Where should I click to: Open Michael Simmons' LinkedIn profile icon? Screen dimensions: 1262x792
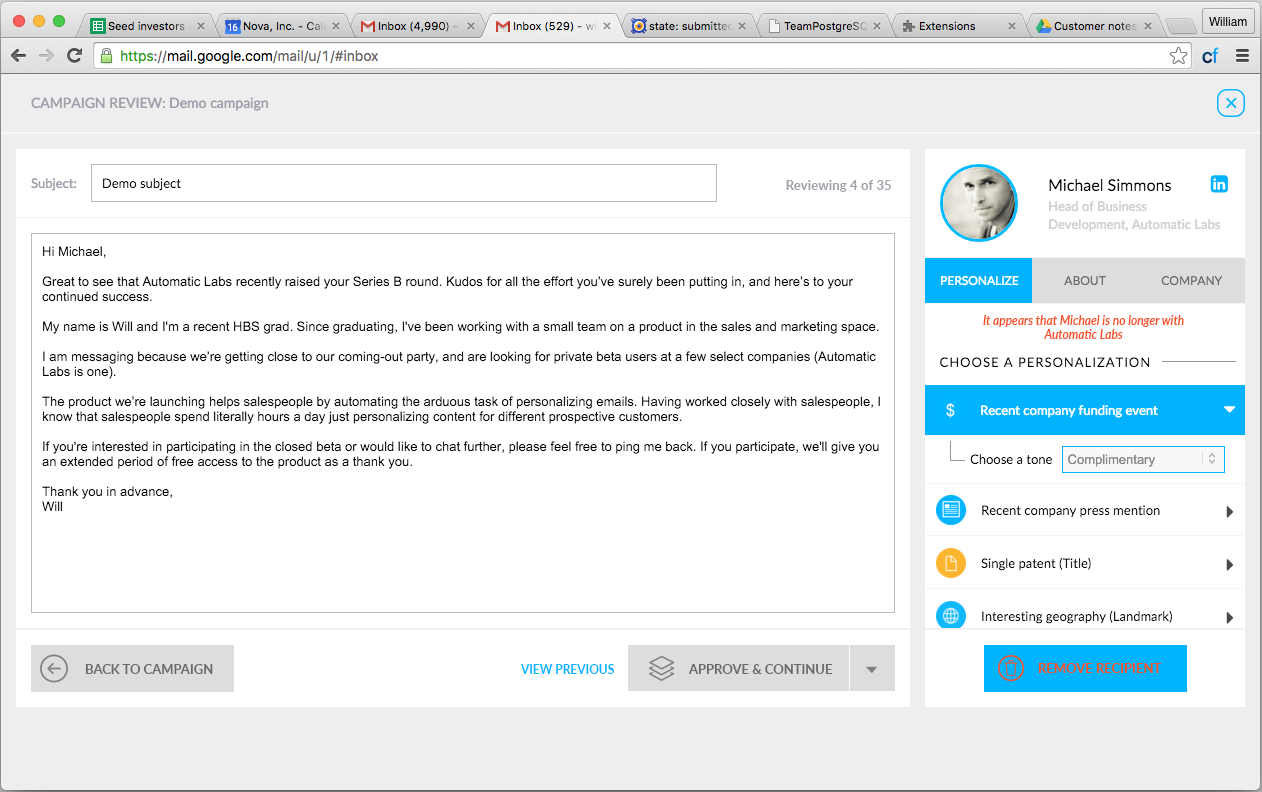click(x=1219, y=184)
